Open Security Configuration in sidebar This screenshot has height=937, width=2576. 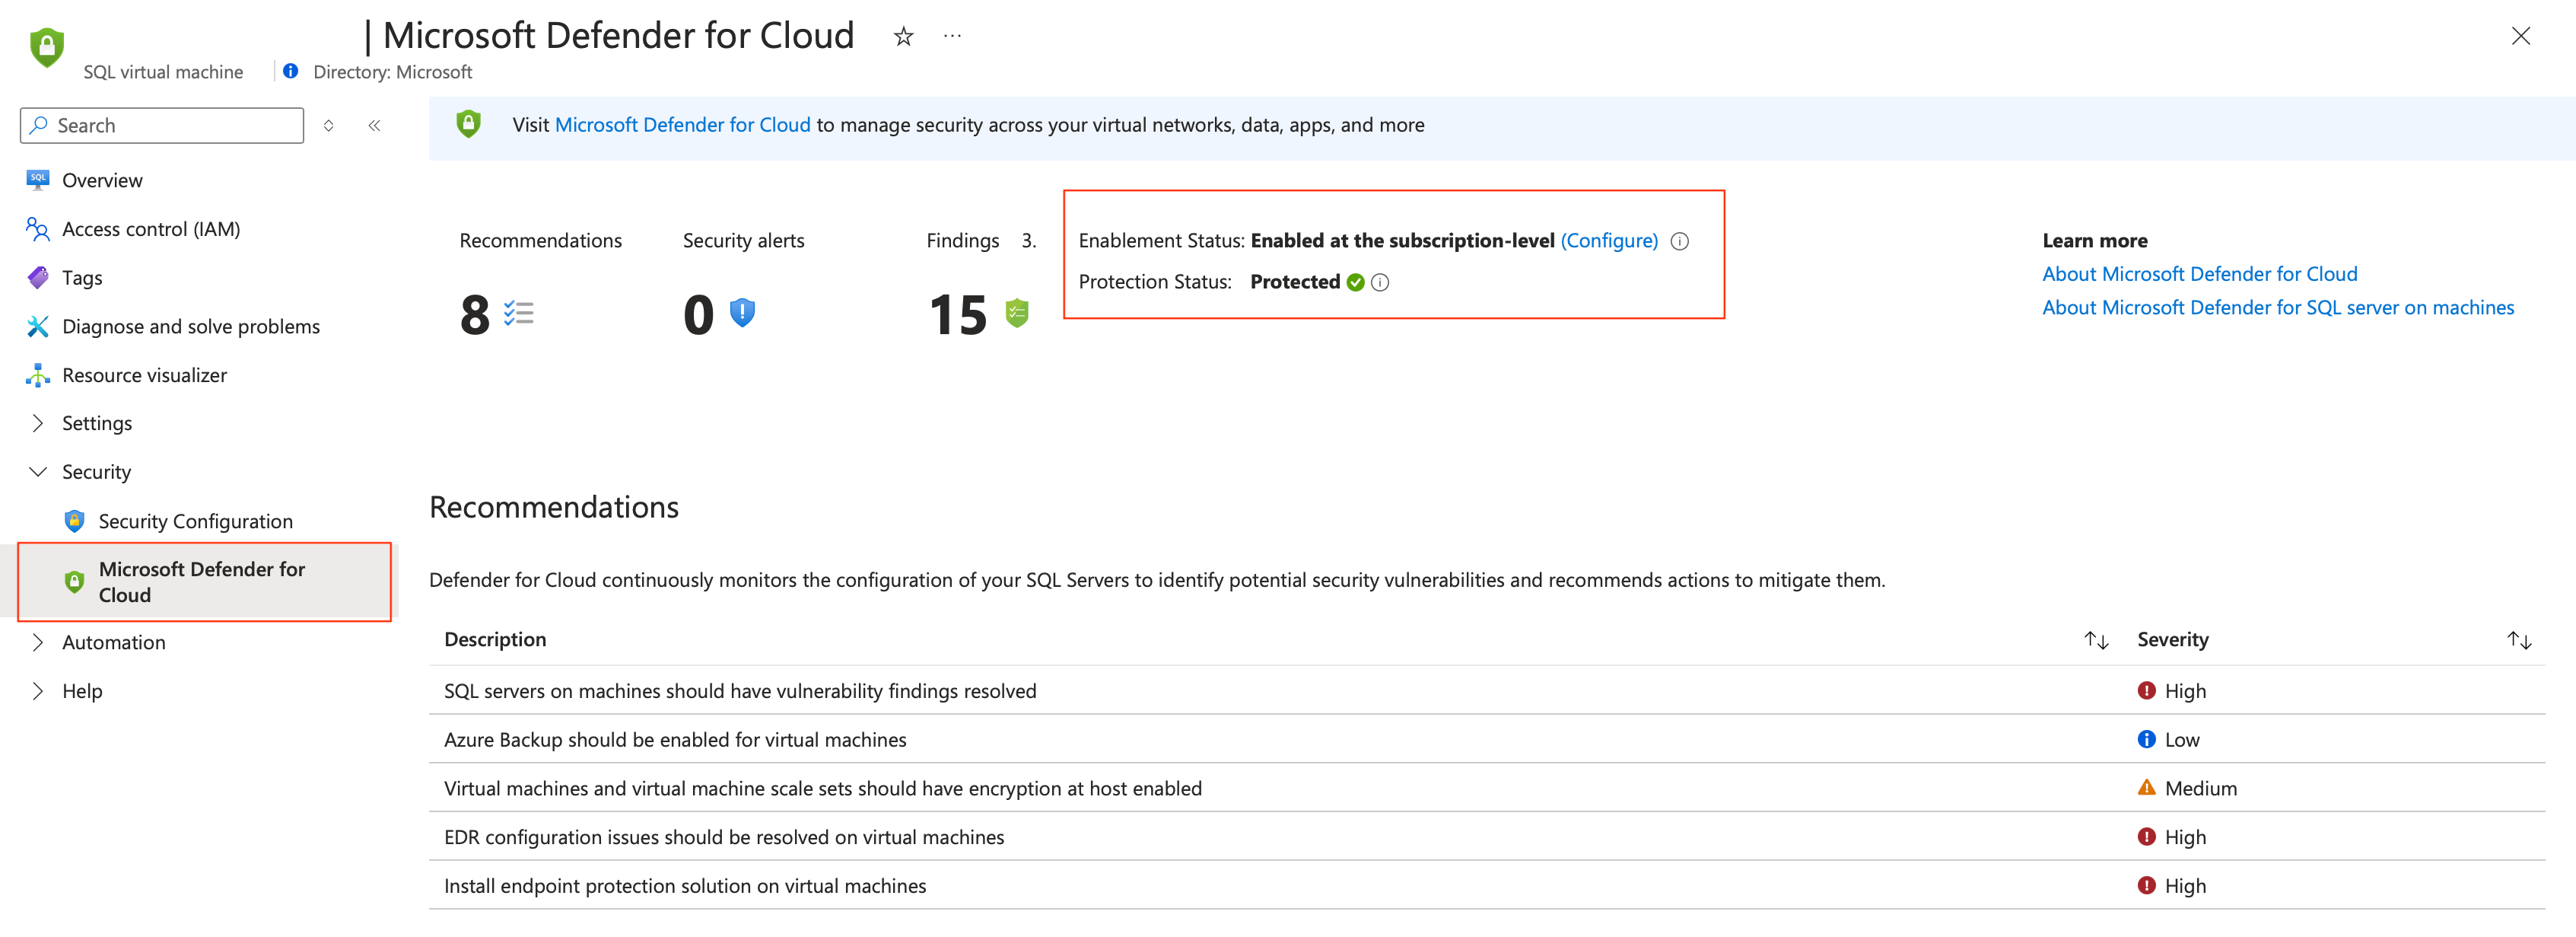[195, 521]
